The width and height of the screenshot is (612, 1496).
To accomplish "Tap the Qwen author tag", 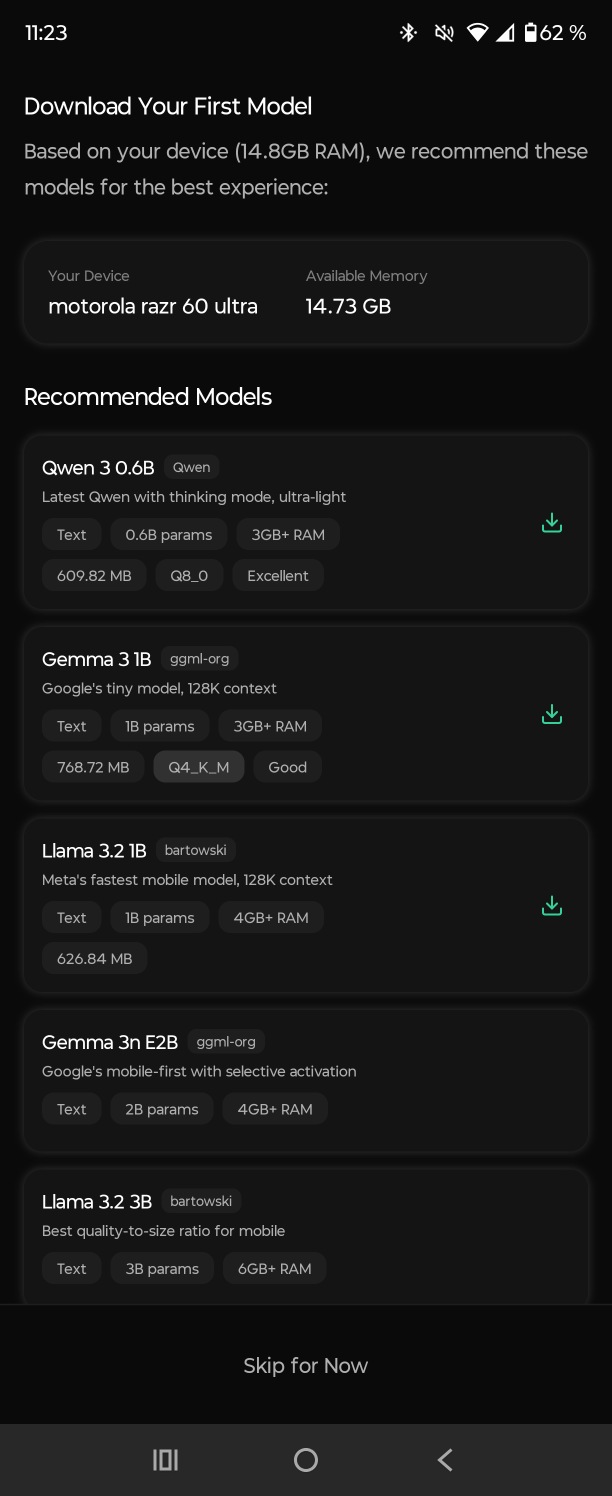I will point(191,467).
